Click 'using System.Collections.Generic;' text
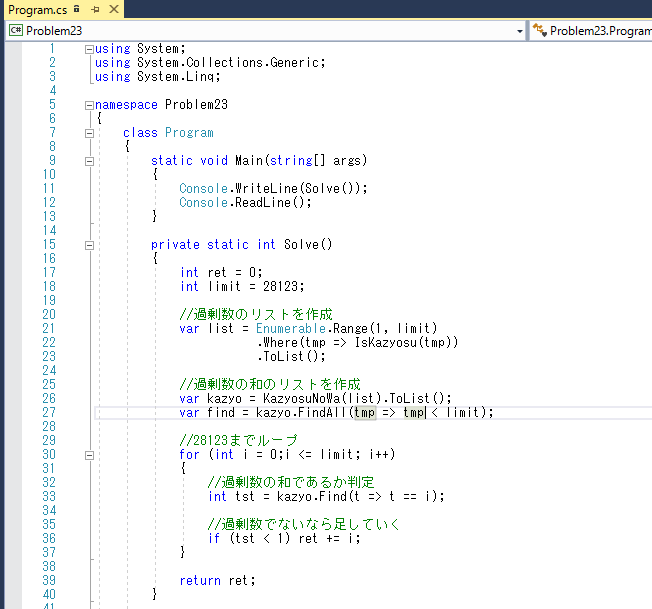 tap(210, 63)
